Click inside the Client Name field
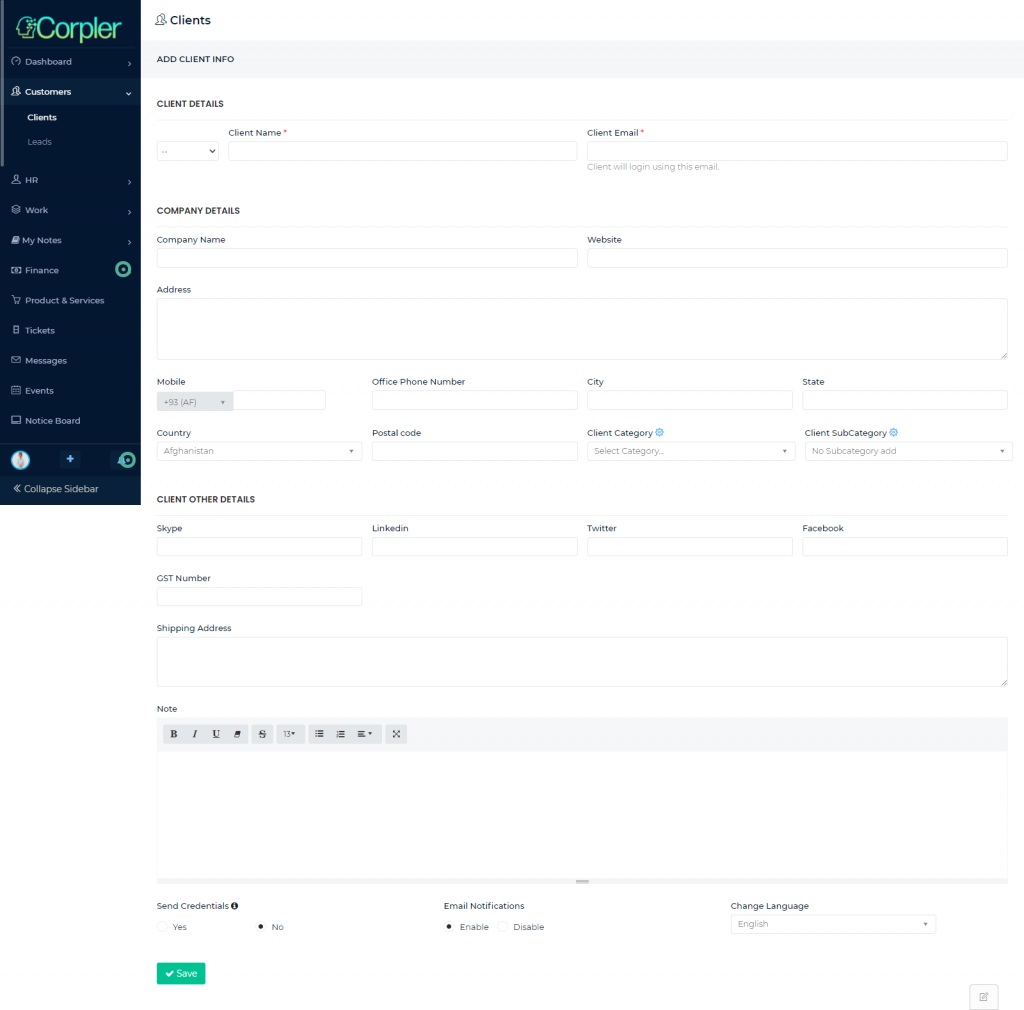 (x=402, y=150)
